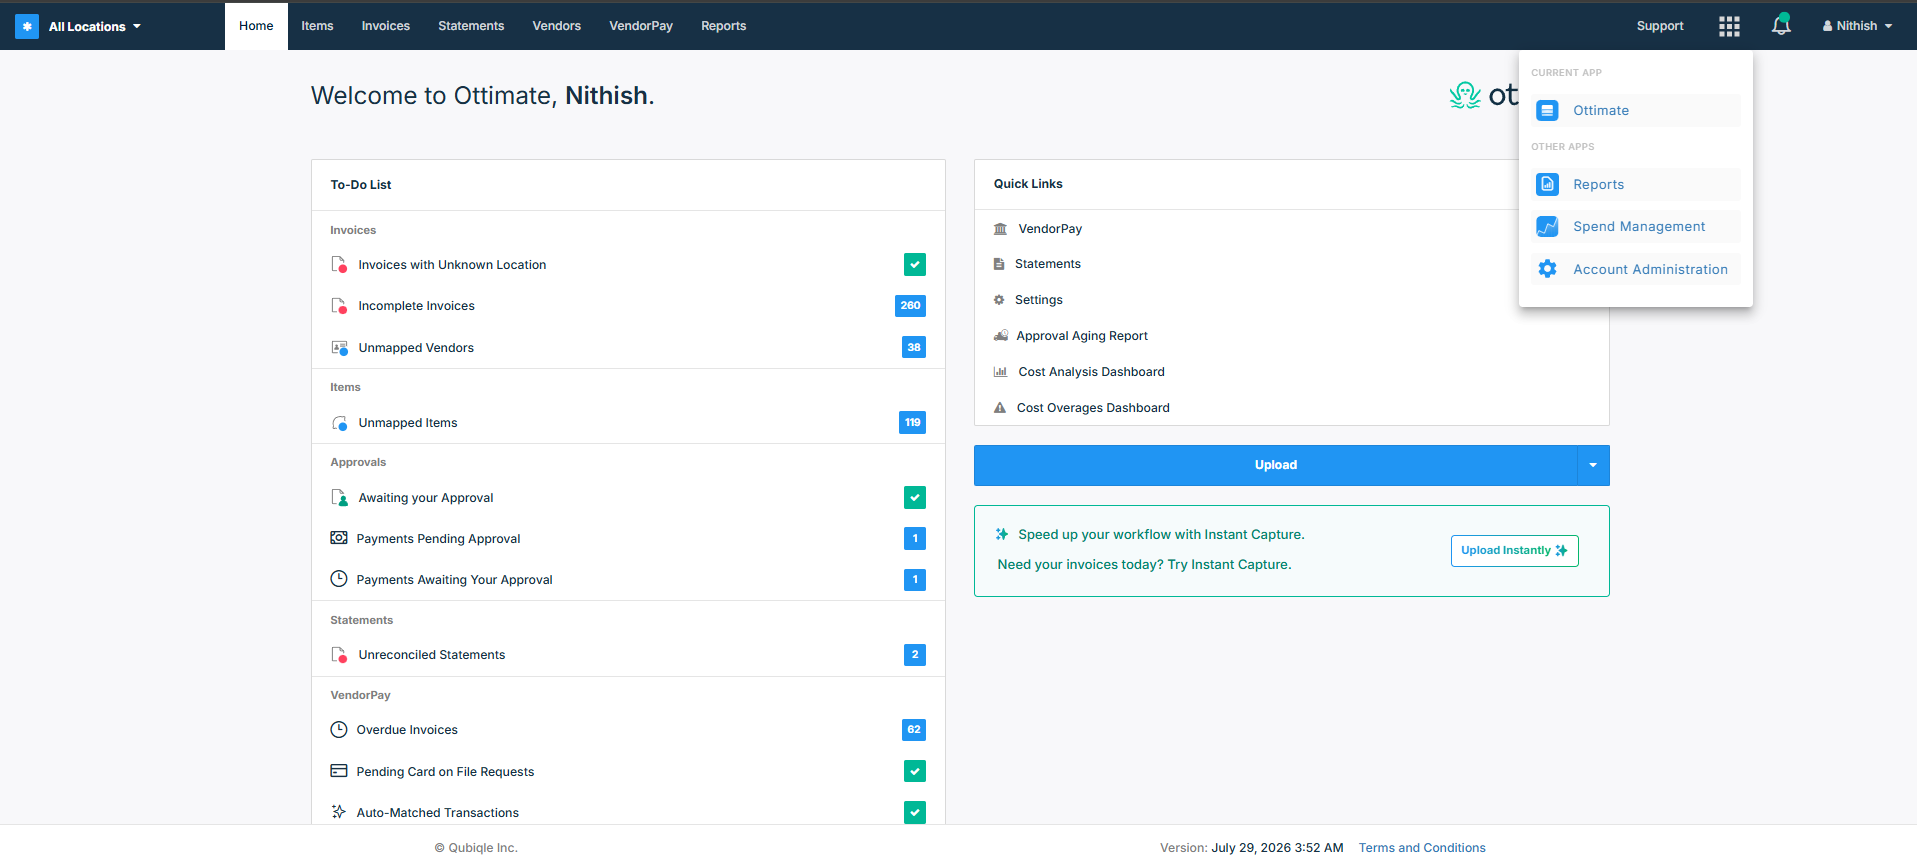Screen dimensions: 1917x867
Task: Open the Statements tab in navbar
Action: tap(471, 26)
